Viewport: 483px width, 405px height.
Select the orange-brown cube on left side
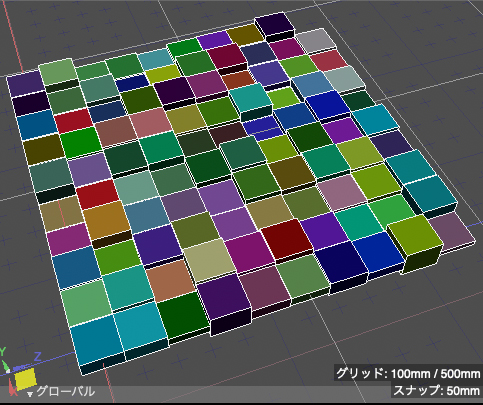(106, 219)
